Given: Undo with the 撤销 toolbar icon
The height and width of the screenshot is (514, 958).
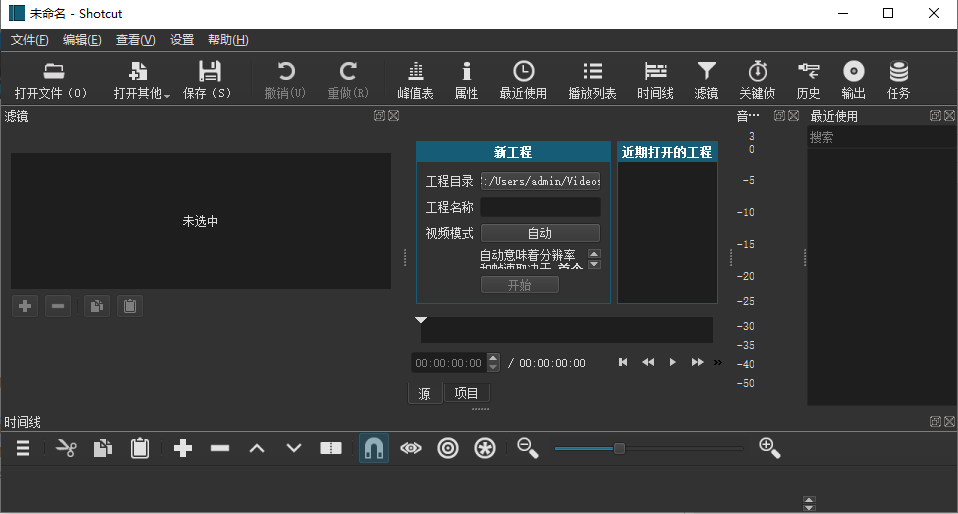Looking at the screenshot, I should coord(285,80).
